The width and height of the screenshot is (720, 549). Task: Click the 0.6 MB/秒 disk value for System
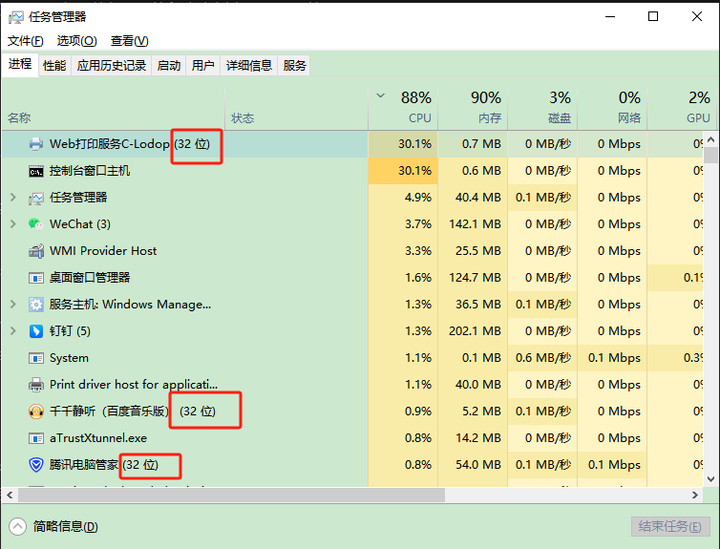click(543, 358)
